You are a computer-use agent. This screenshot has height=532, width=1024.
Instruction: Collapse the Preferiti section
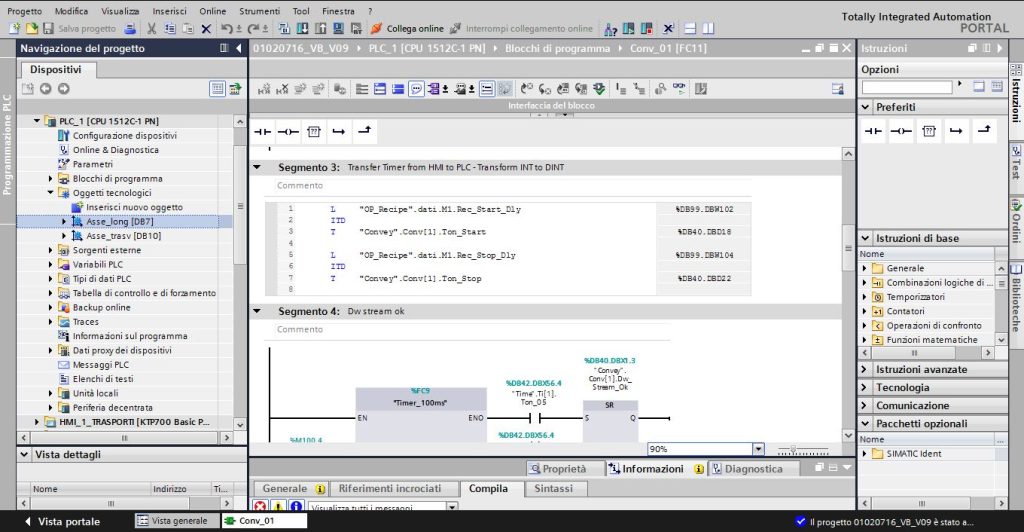[x=865, y=107]
